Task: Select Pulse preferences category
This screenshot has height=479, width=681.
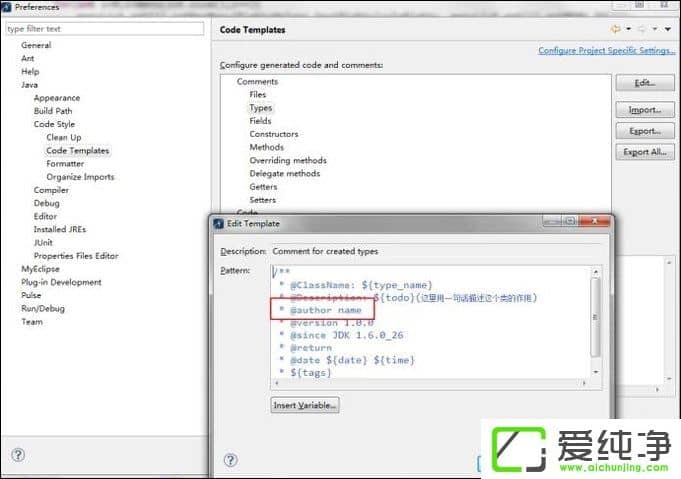Action: pyautogui.click(x=31, y=295)
